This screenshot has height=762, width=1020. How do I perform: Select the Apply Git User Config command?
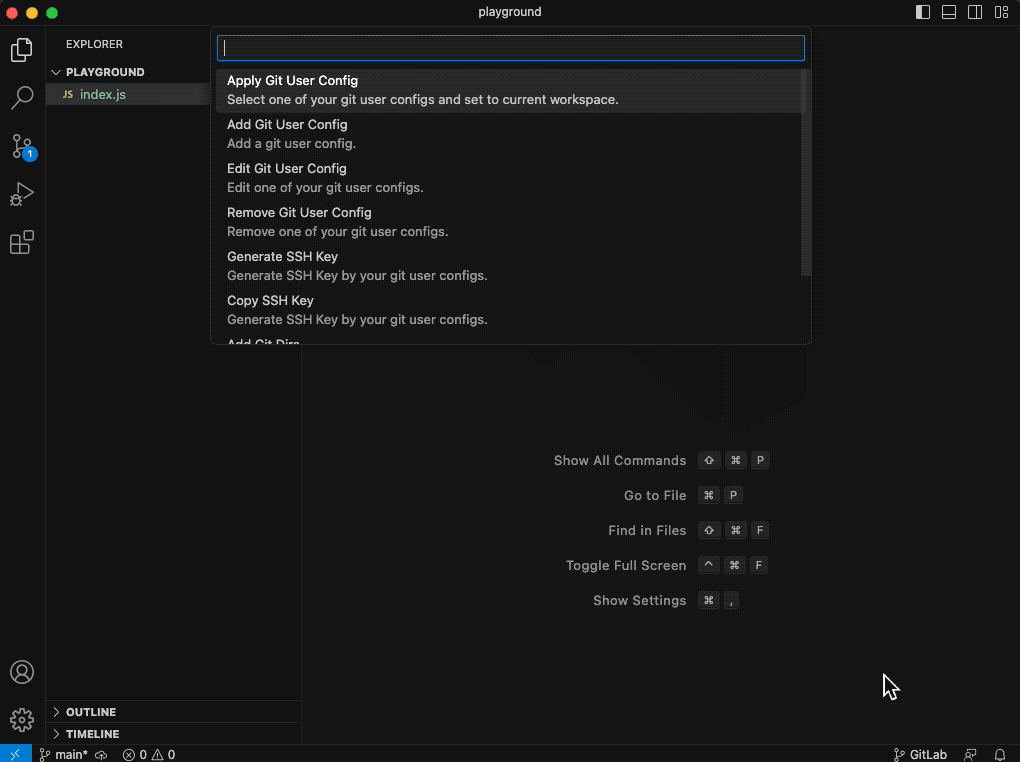510,89
